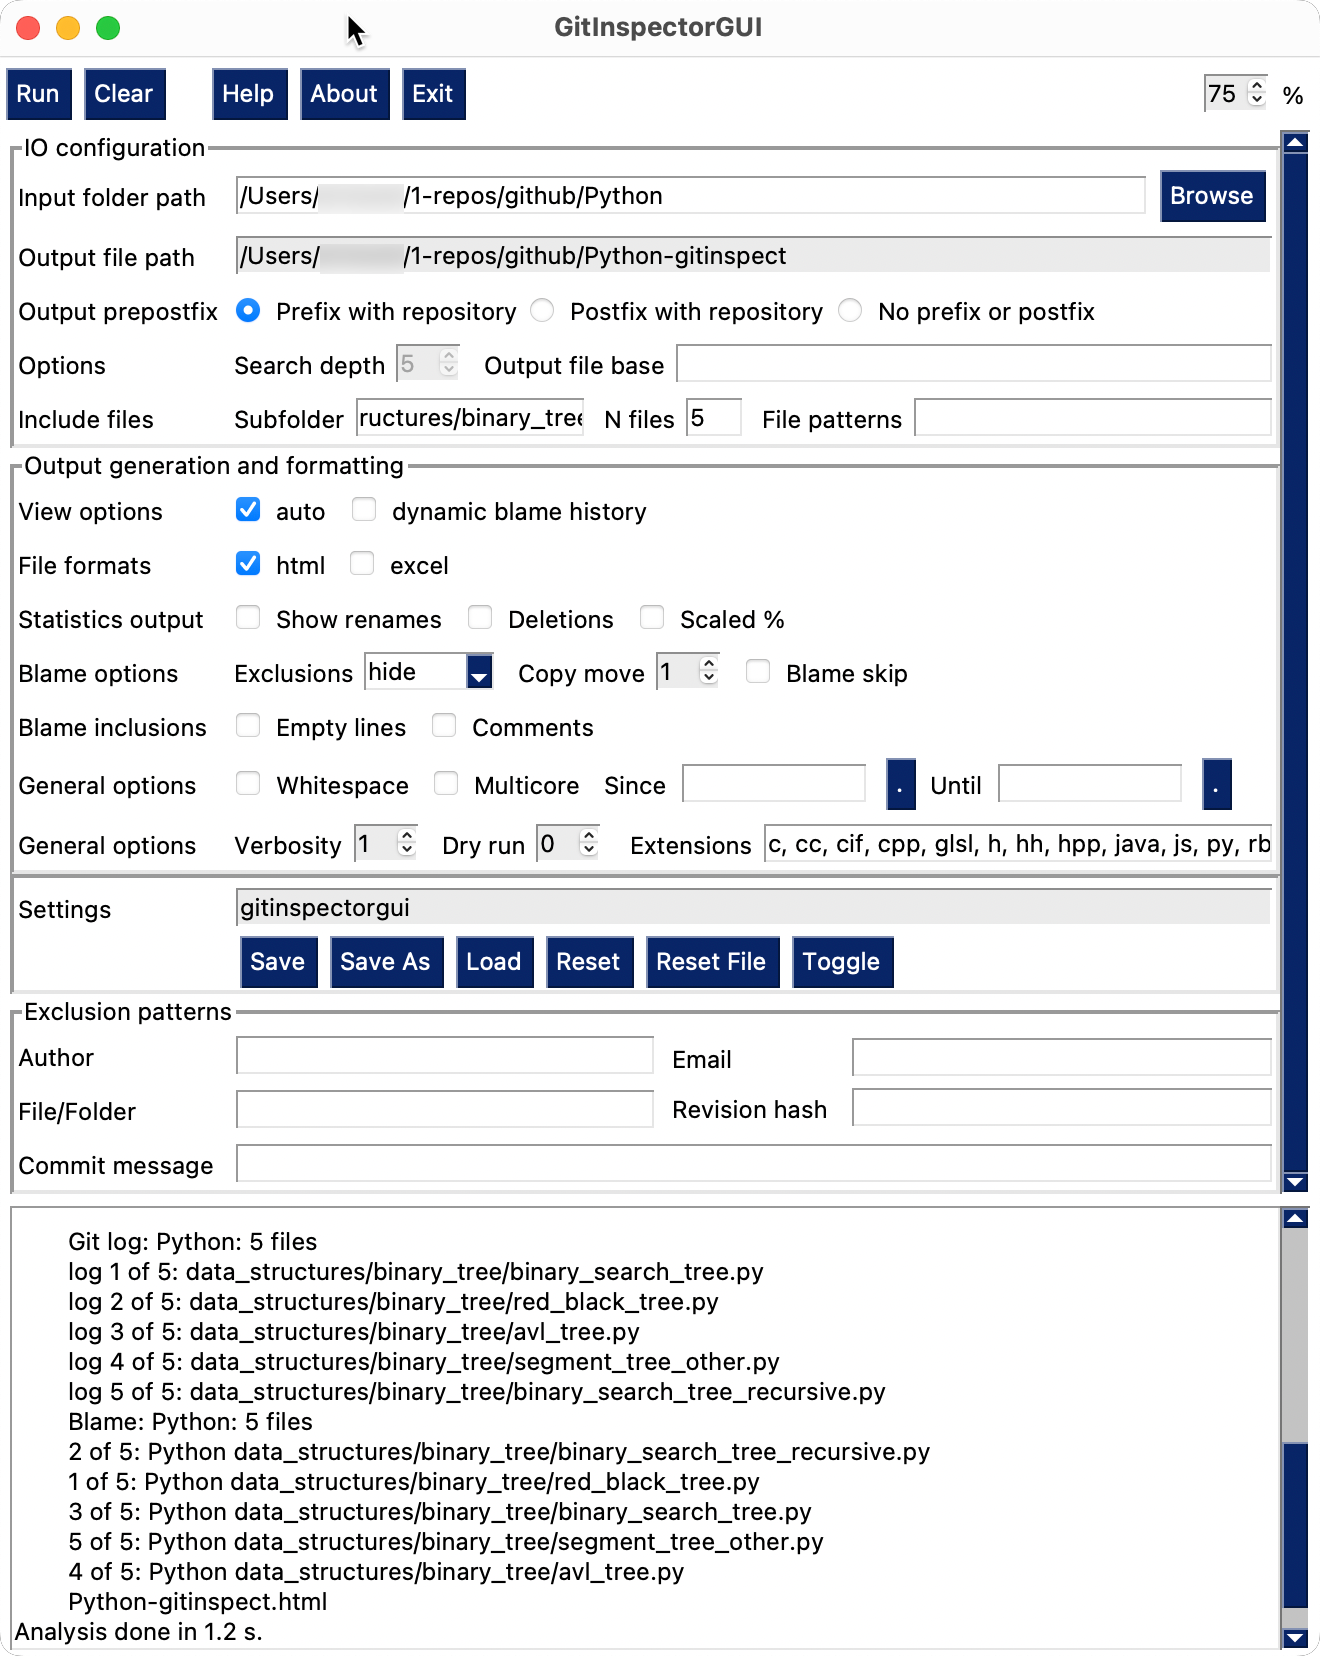Decrease the Verbosity value

tap(407, 851)
